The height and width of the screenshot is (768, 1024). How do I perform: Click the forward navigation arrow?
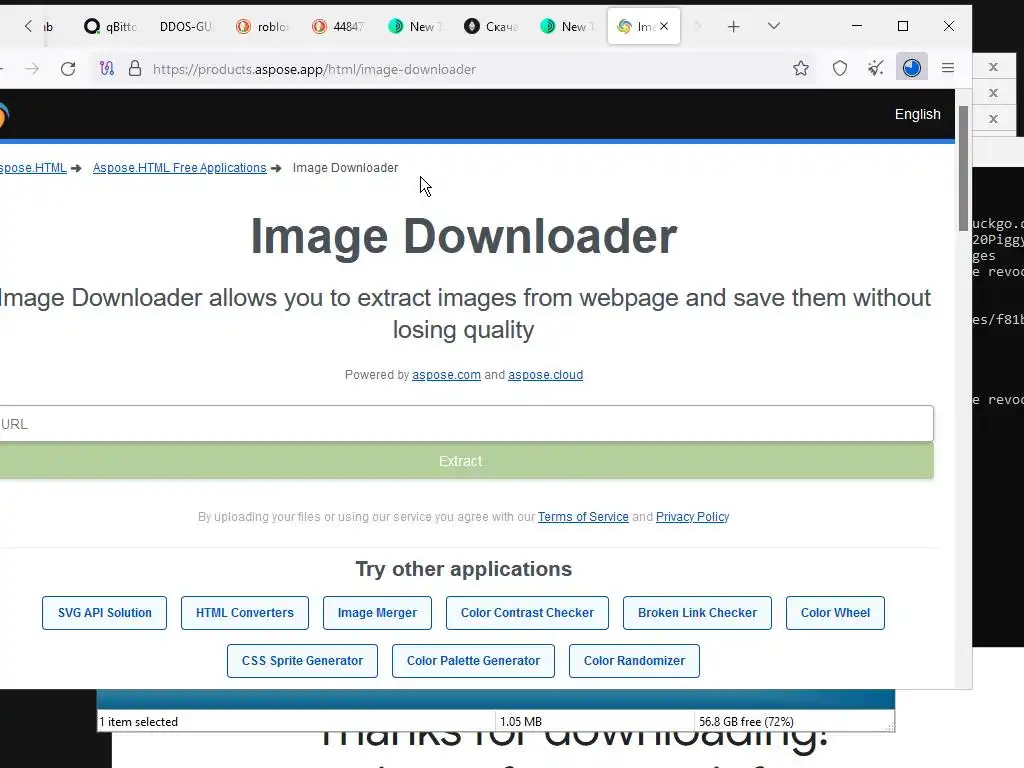[31, 69]
